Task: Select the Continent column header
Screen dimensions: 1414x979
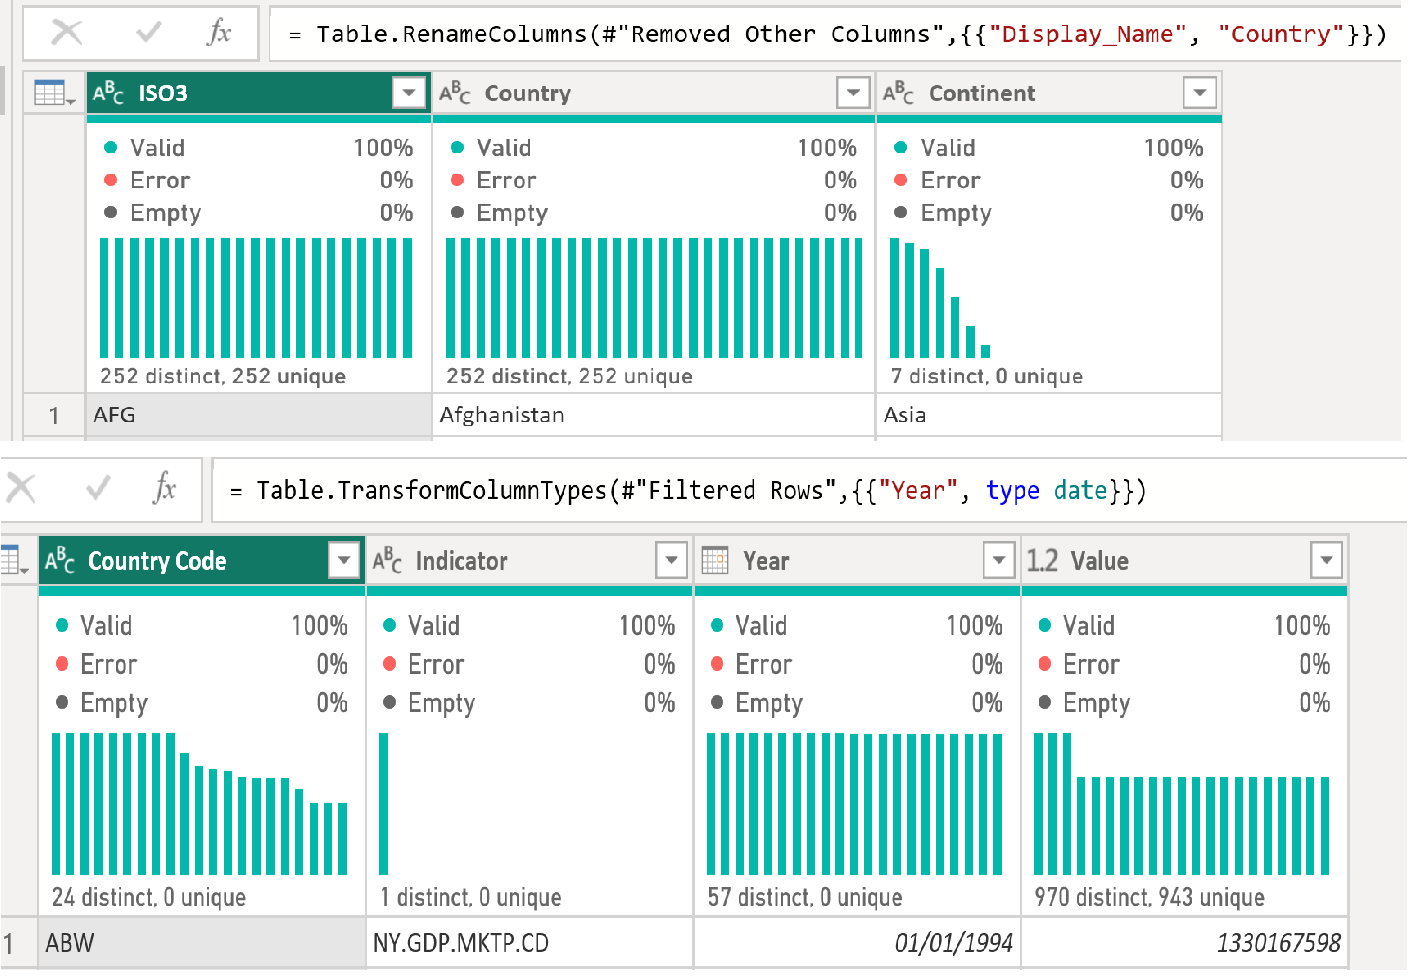Action: click(x=1049, y=93)
